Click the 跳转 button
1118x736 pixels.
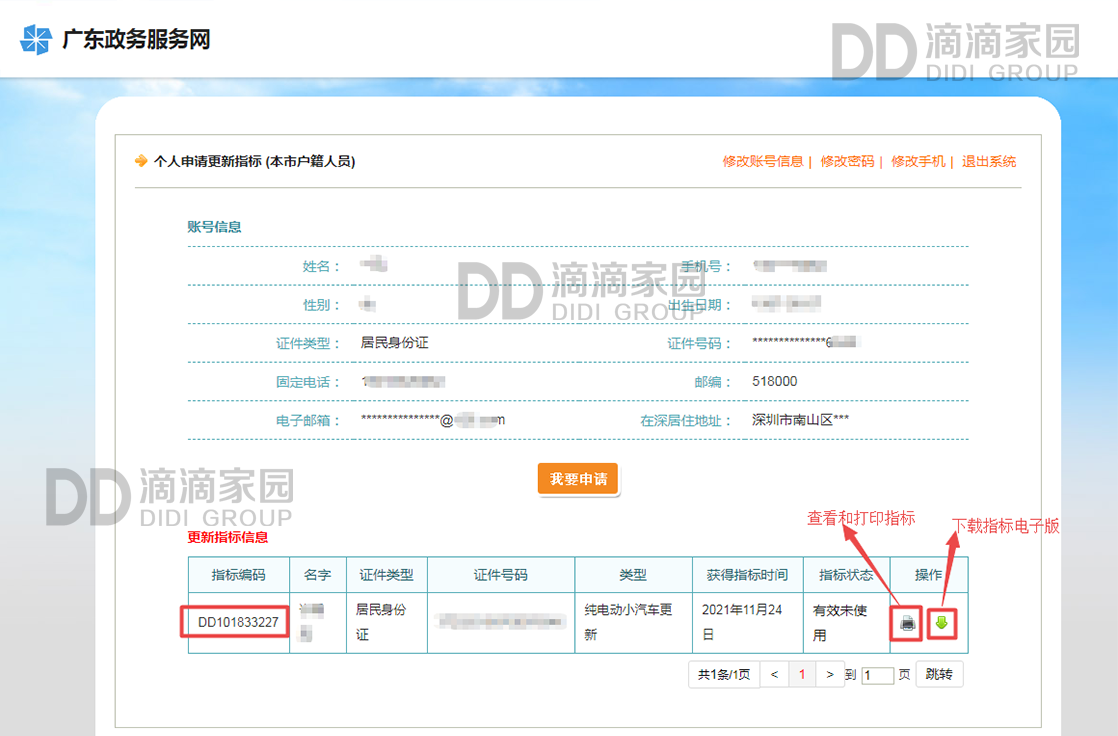939,674
